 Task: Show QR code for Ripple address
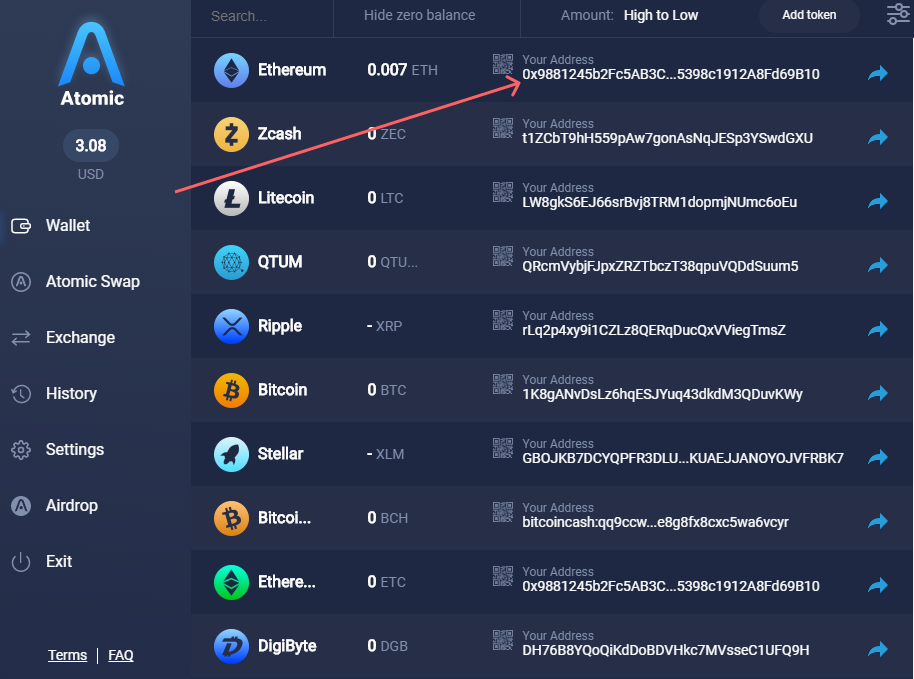tap(502, 320)
